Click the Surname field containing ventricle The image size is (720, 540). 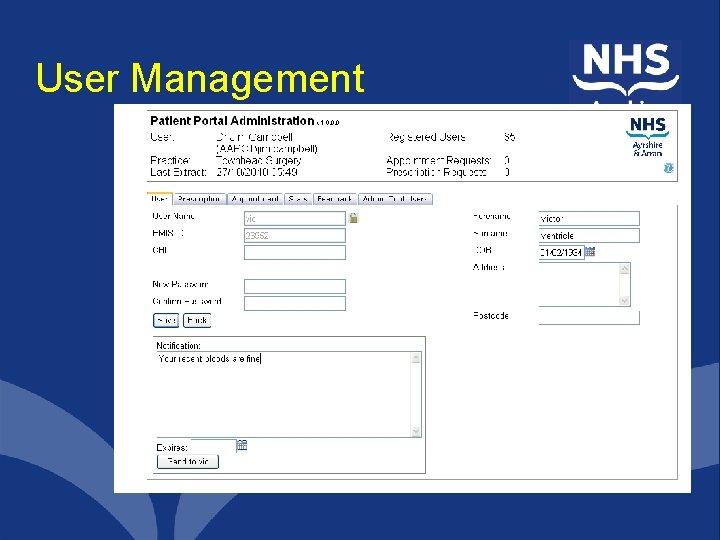(x=589, y=236)
